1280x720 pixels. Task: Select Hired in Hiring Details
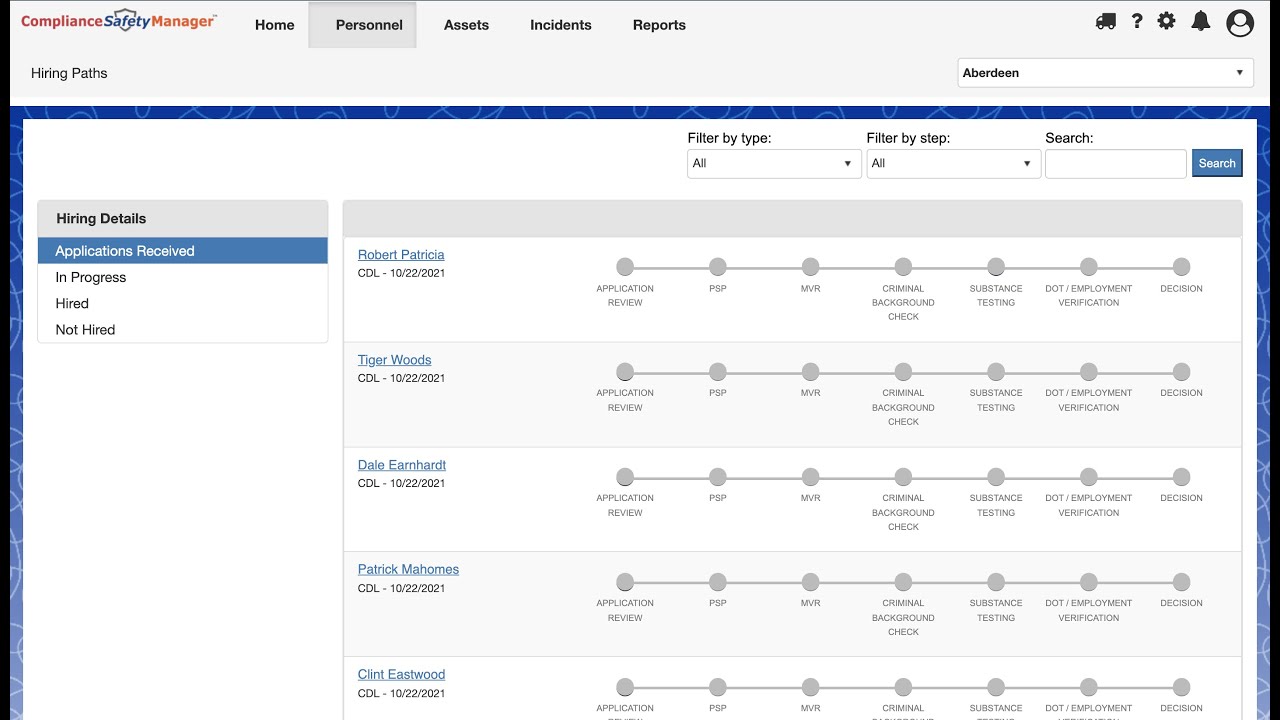[183, 303]
